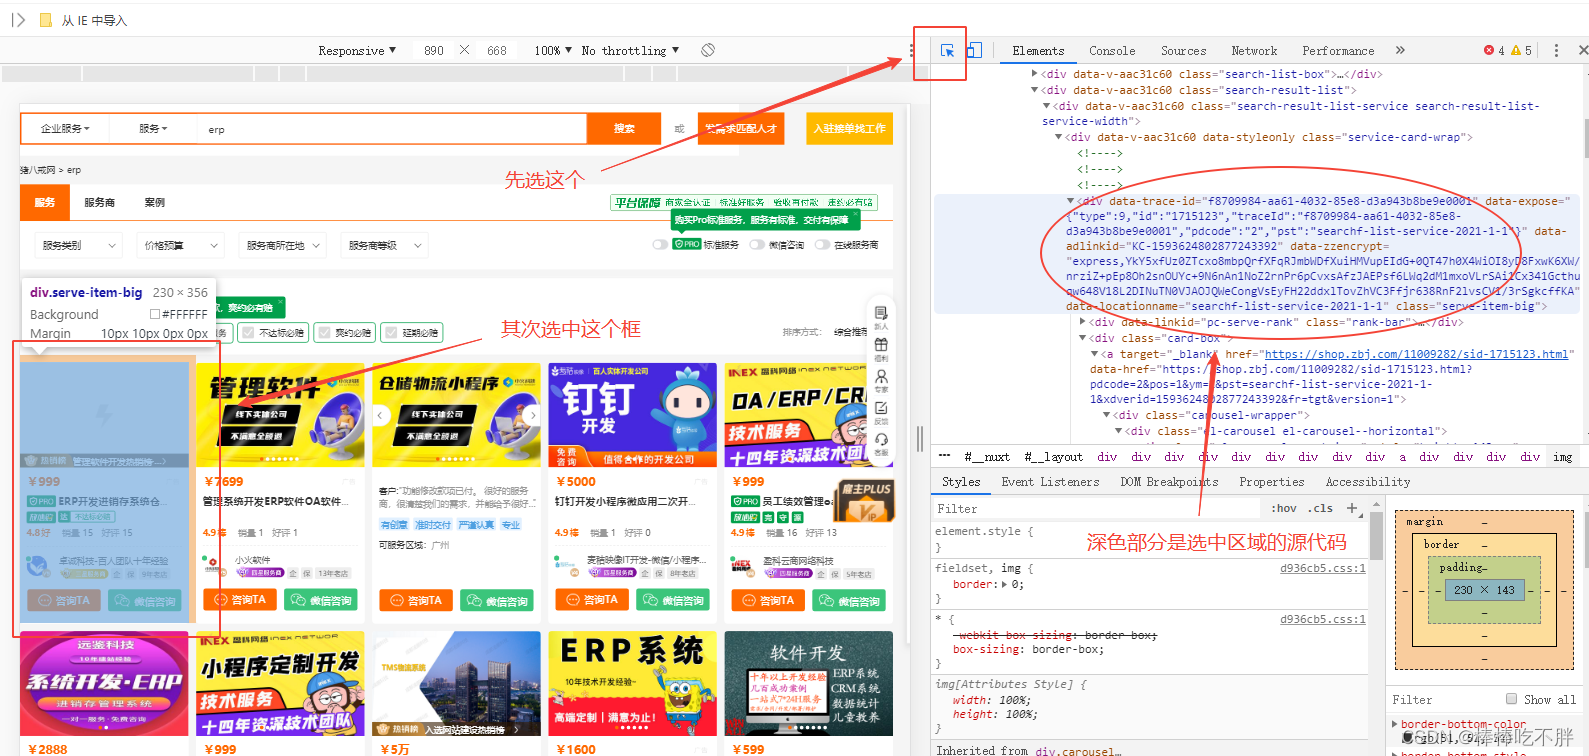Image resolution: width=1589 pixels, height=756 pixels.
Task: Open the No throttling dropdown
Action: 630,50
